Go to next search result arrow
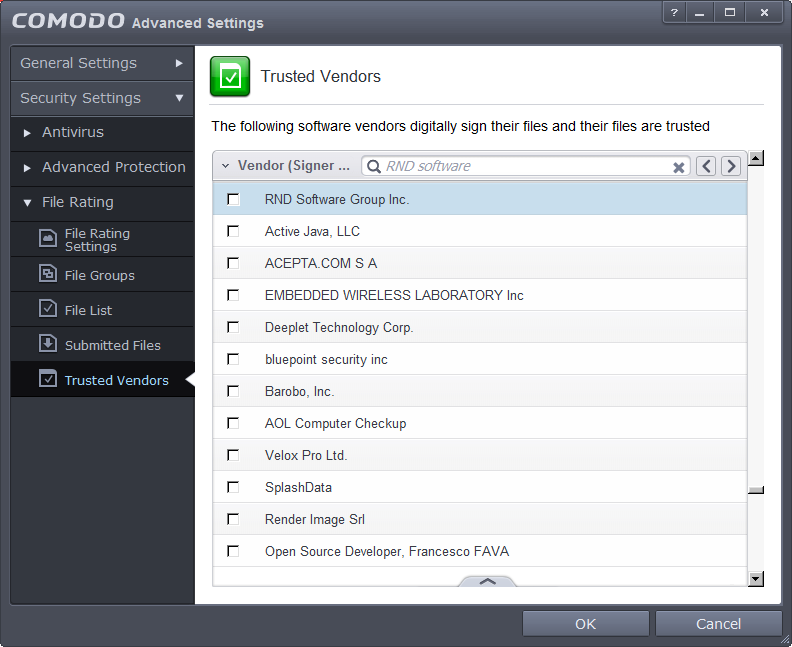The image size is (792, 647). click(x=731, y=166)
